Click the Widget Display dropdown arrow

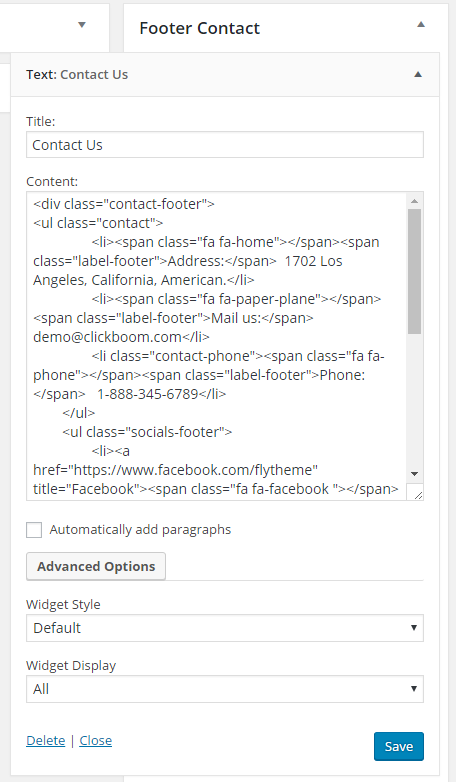[414, 689]
